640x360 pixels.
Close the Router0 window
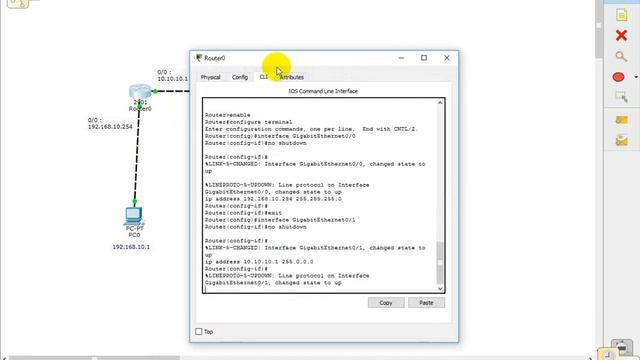pos(447,58)
